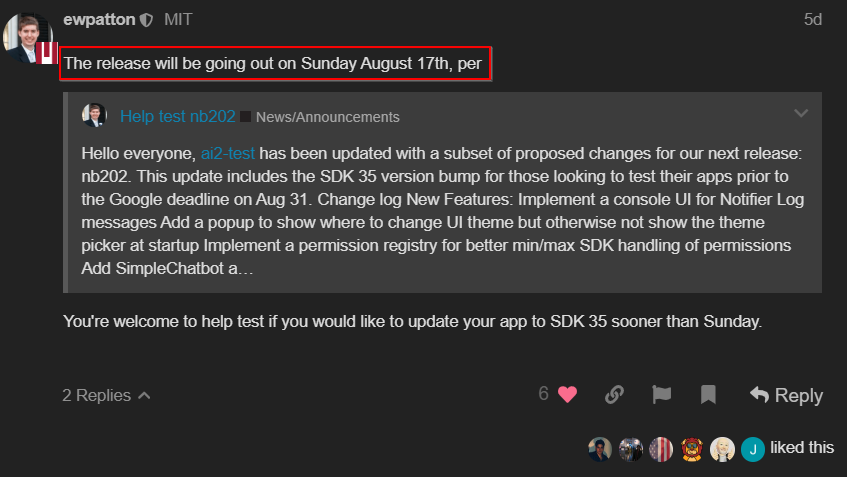This screenshot has height=477, width=847.
Task: Open the teal 'J' liker avatar
Action: click(753, 449)
